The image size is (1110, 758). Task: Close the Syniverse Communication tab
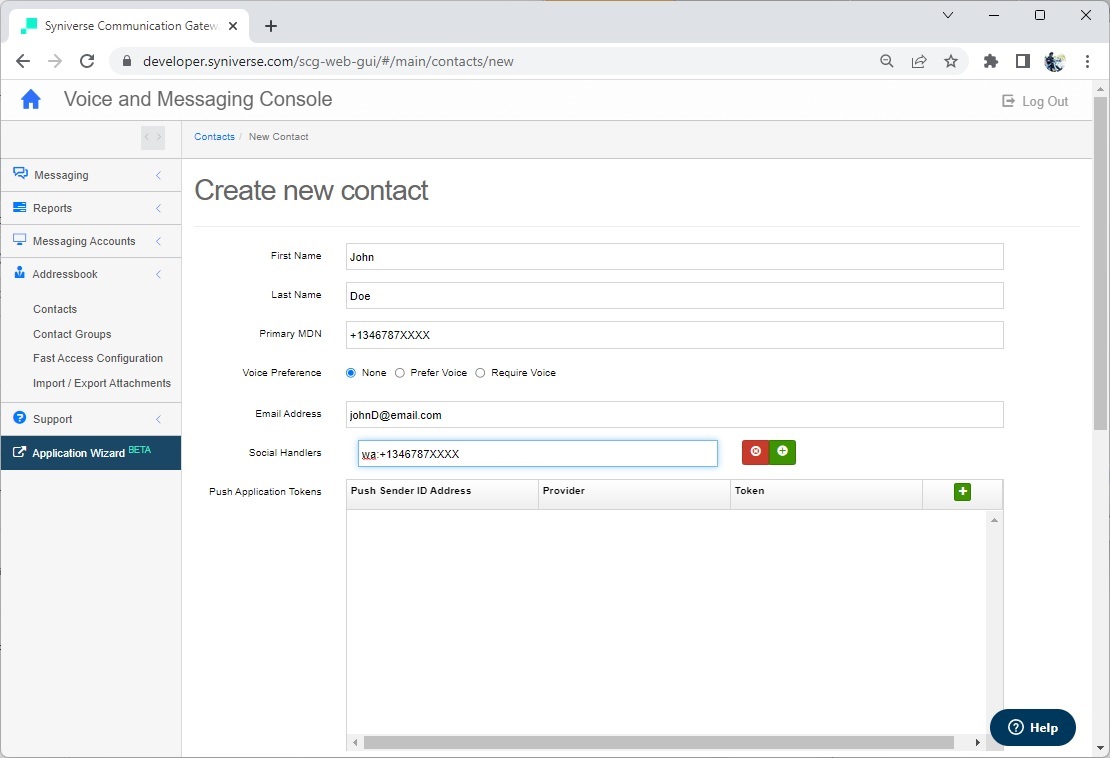pyautogui.click(x=233, y=26)
